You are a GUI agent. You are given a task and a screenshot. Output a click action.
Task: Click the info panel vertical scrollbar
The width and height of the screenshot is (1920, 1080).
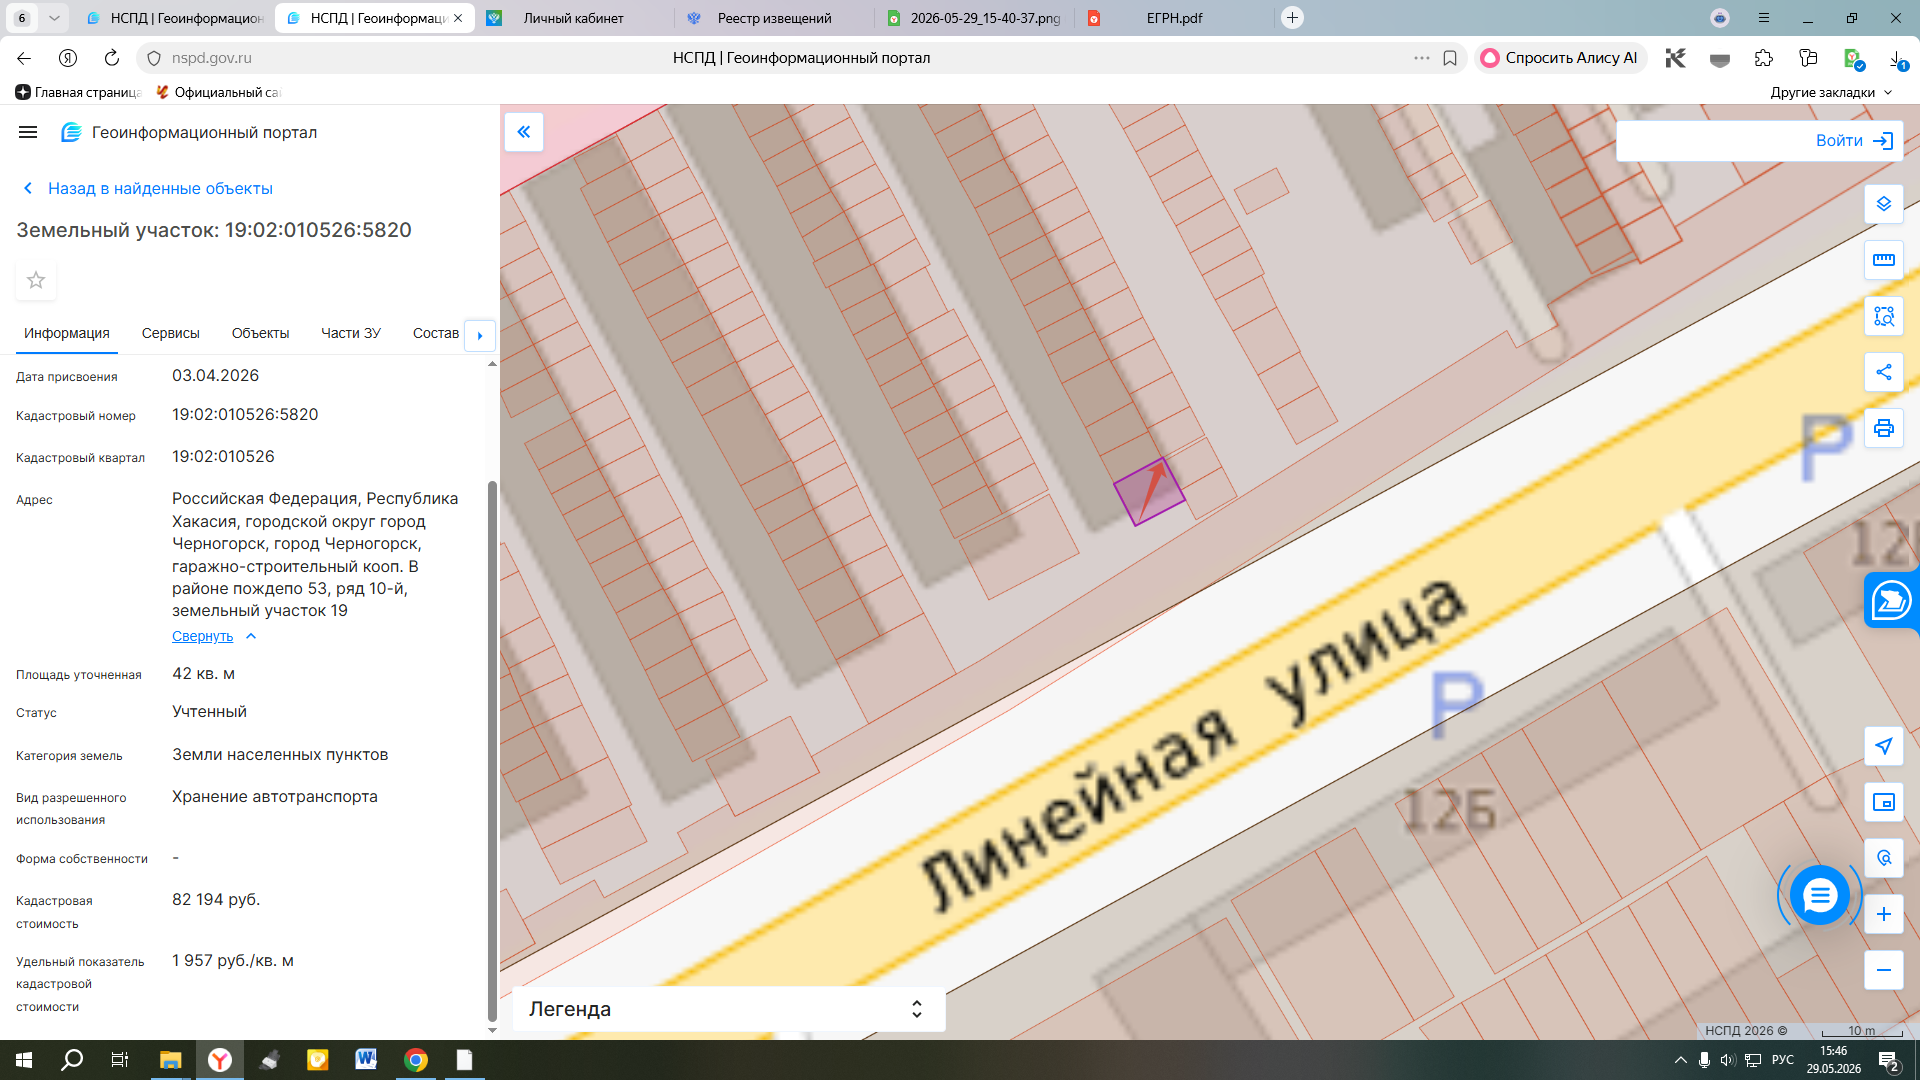491,750
